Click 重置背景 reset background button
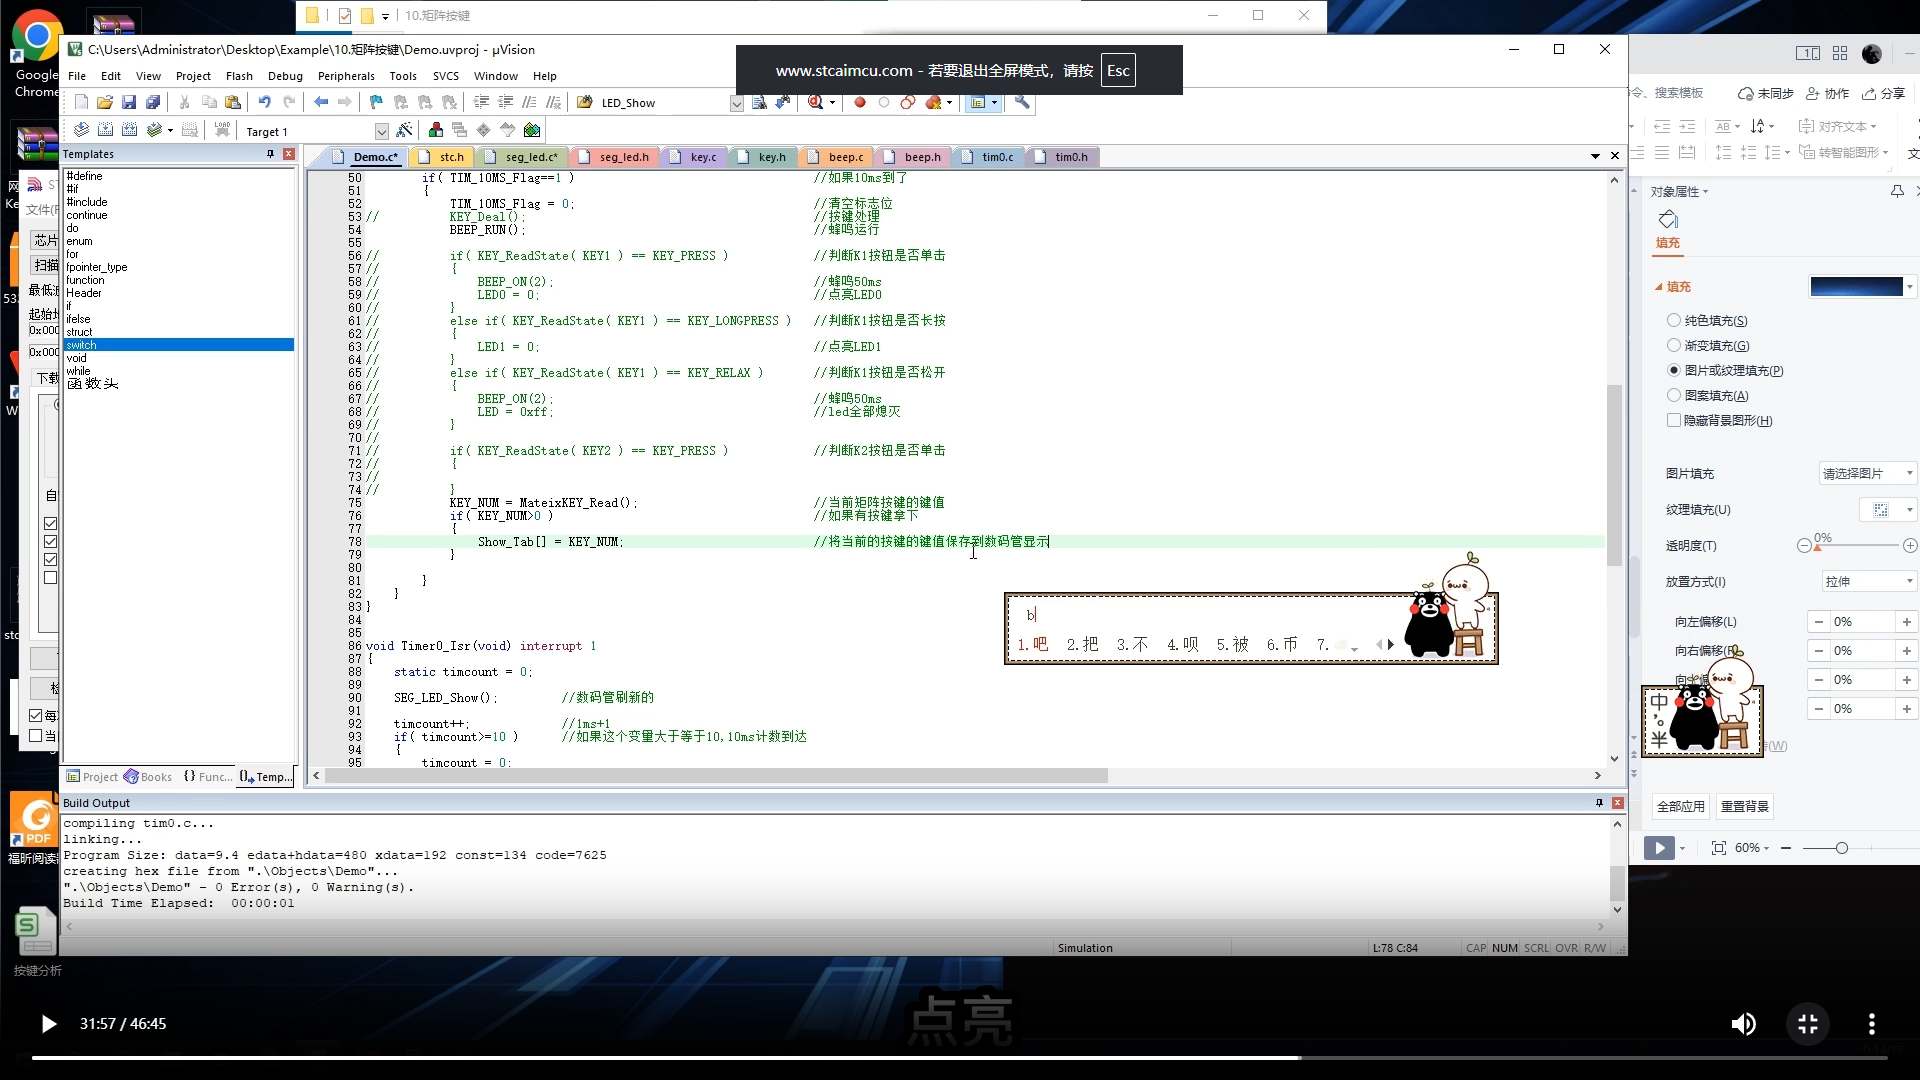Screen dimensions: 1920x1080 pyautogui.click(x=1745, y=806)
